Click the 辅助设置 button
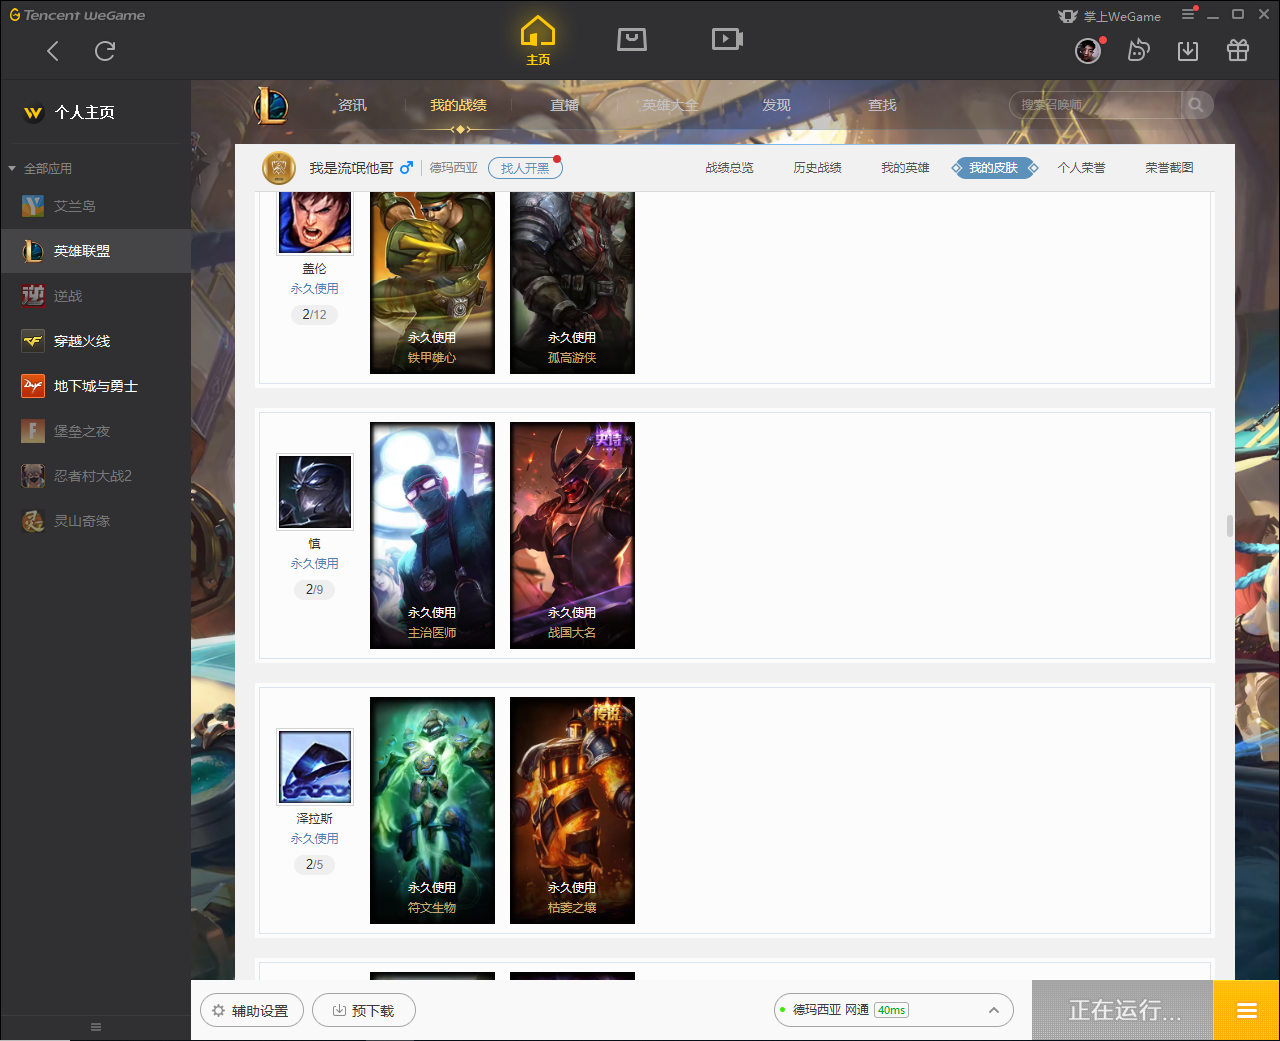 tap(250, 1010)
